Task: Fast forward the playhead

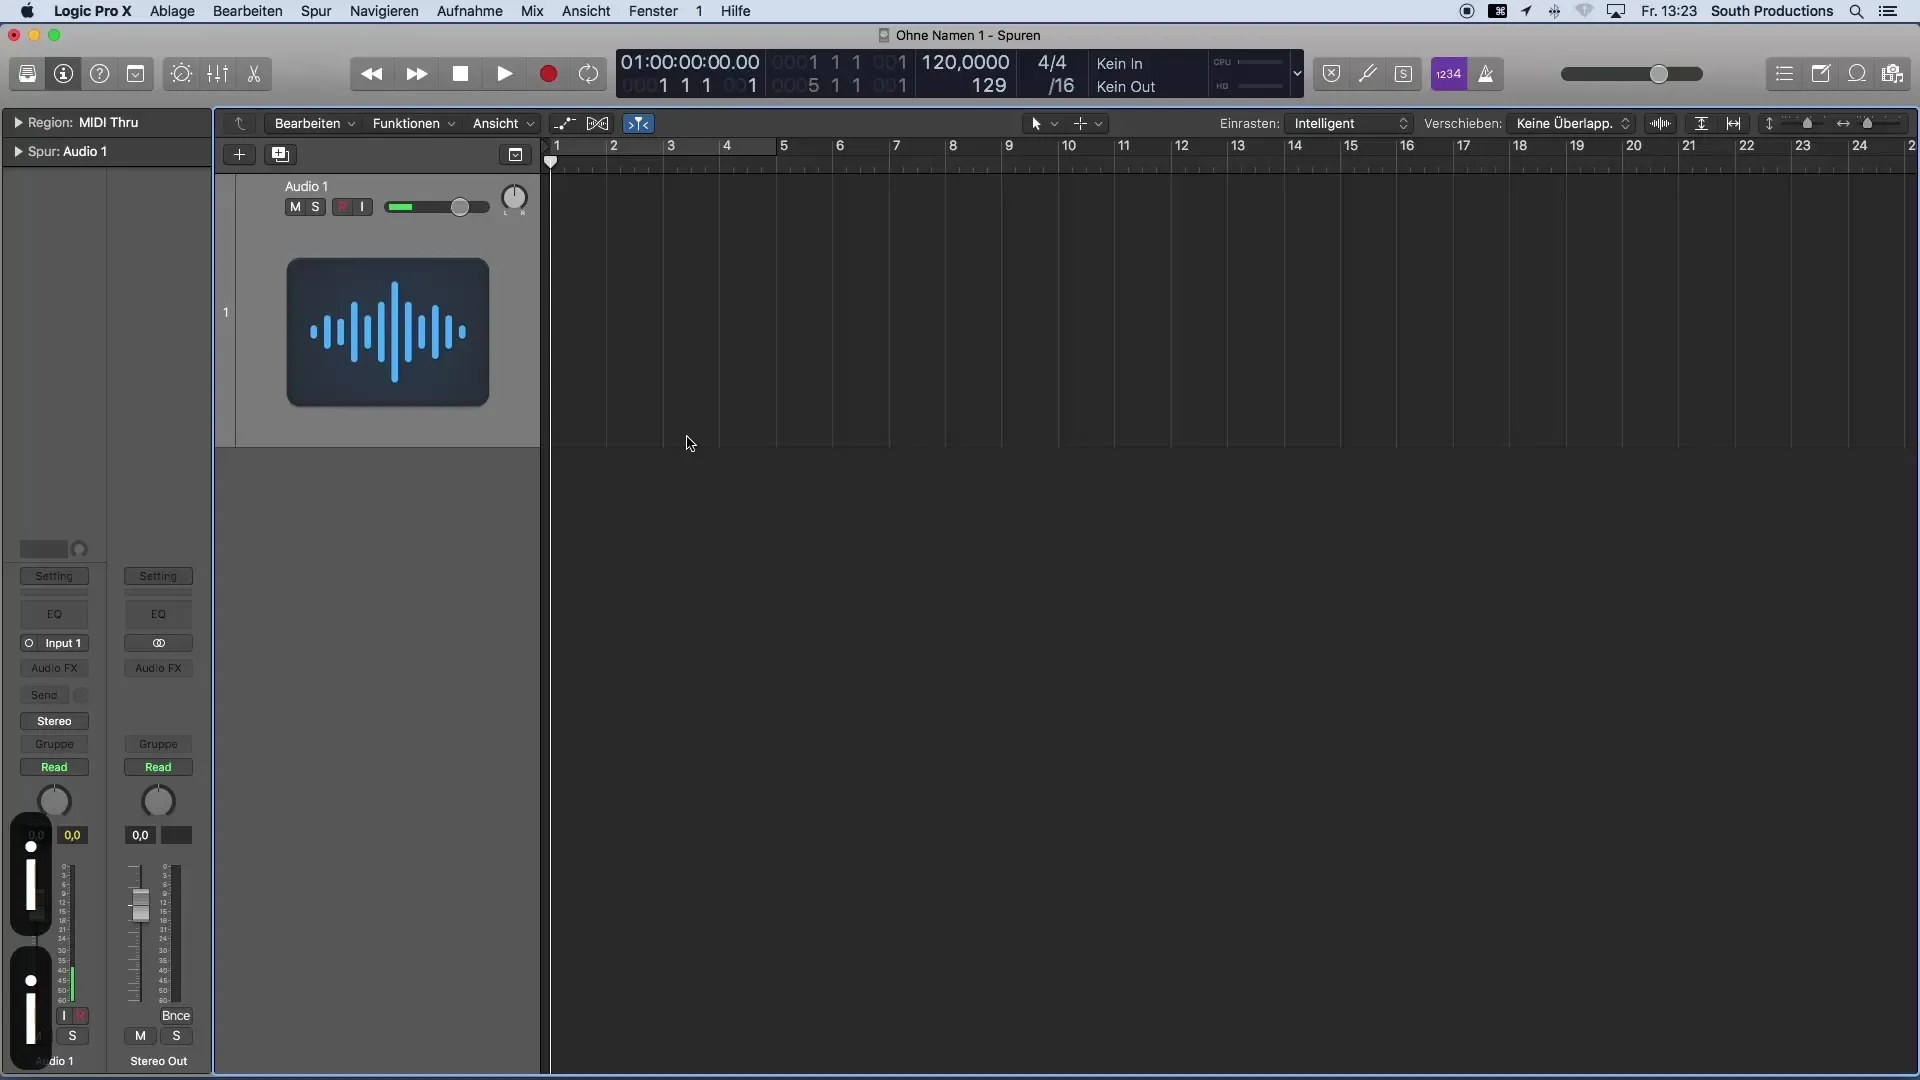Action: point(416,74)
